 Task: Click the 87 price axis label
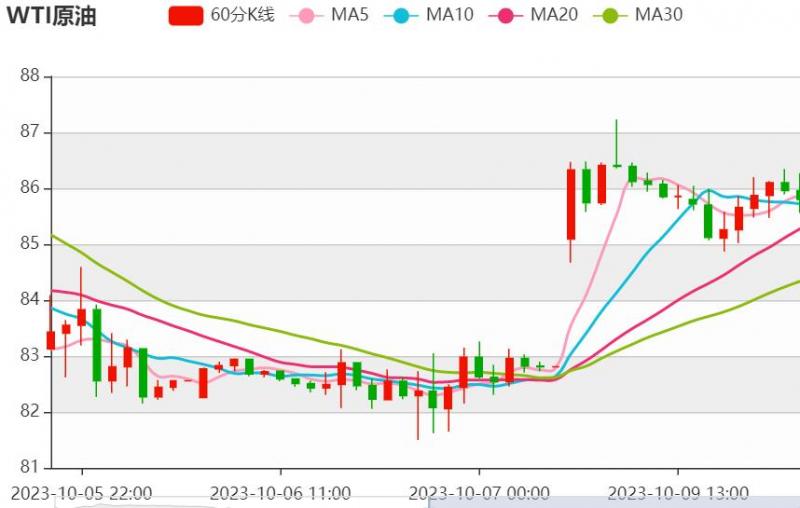(30, 132)
